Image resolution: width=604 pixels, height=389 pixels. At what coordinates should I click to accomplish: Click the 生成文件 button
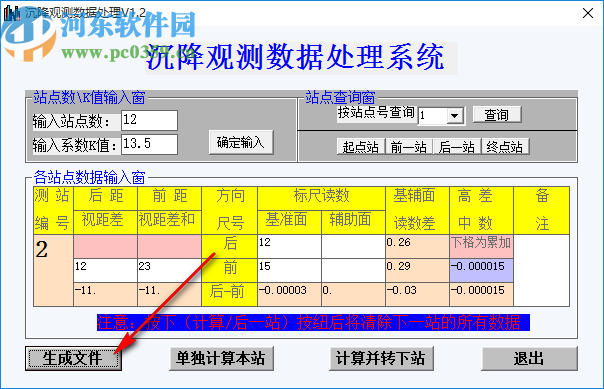tap(74, 359)
